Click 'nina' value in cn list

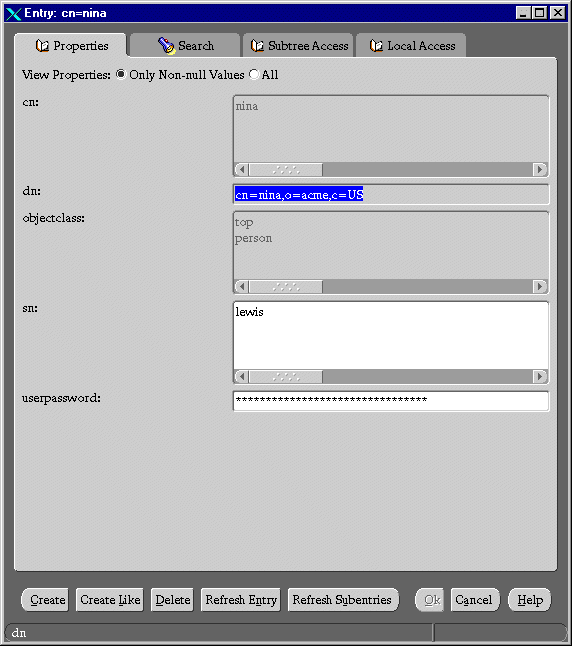(x=246, y=106)
